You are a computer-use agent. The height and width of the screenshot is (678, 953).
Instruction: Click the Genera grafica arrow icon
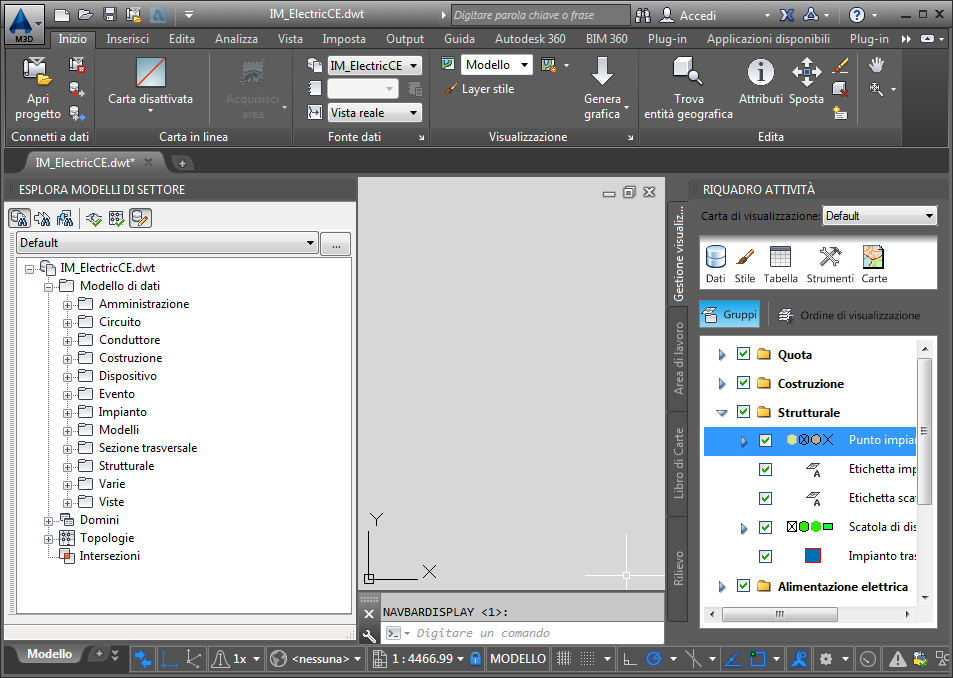[602, 71]
